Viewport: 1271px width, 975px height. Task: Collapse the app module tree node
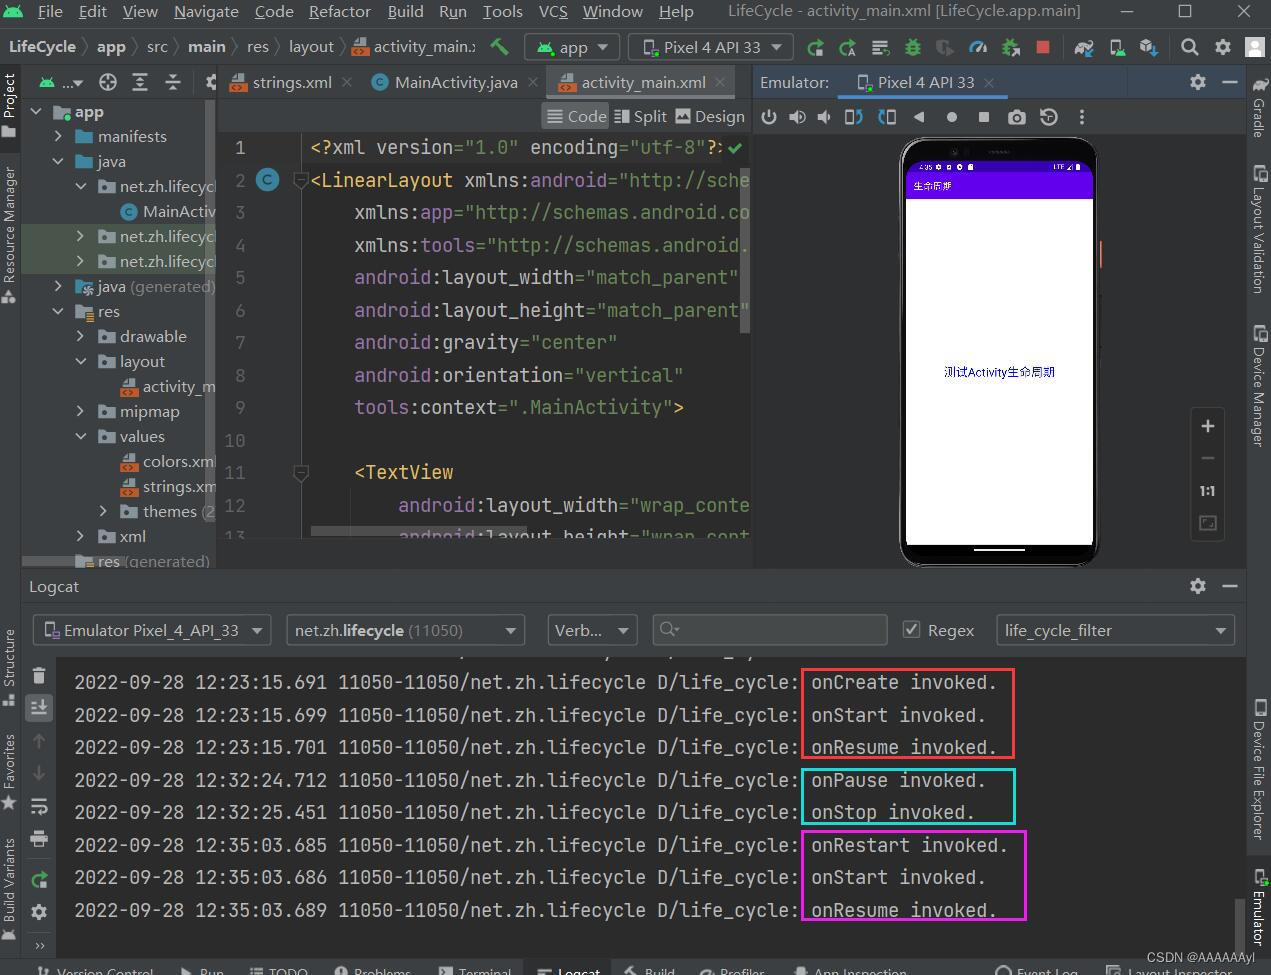point(37,112)
